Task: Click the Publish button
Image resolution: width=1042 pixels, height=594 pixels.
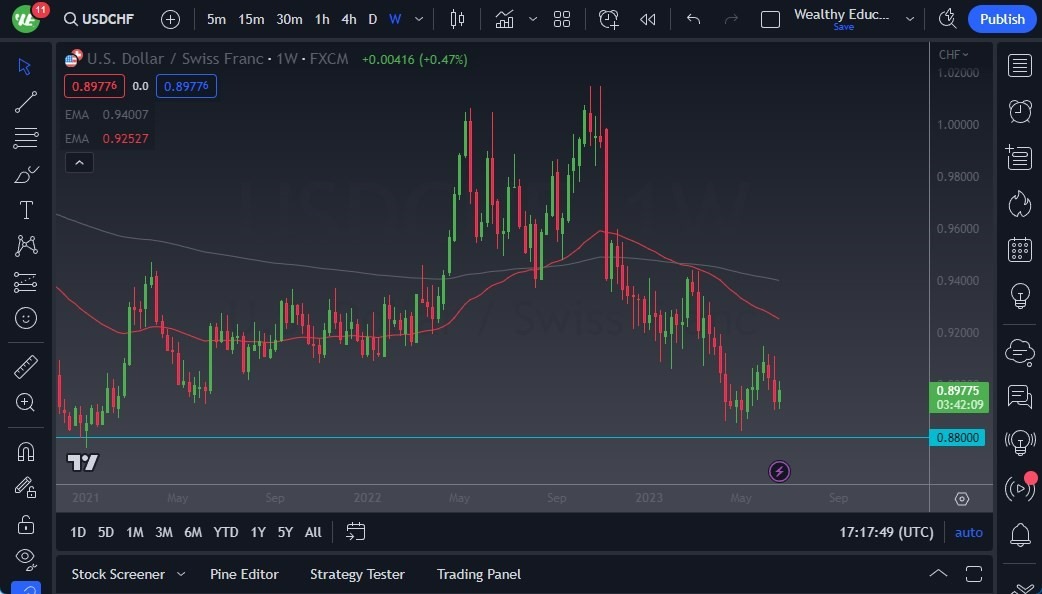Action: click(x=1001, y=18)
